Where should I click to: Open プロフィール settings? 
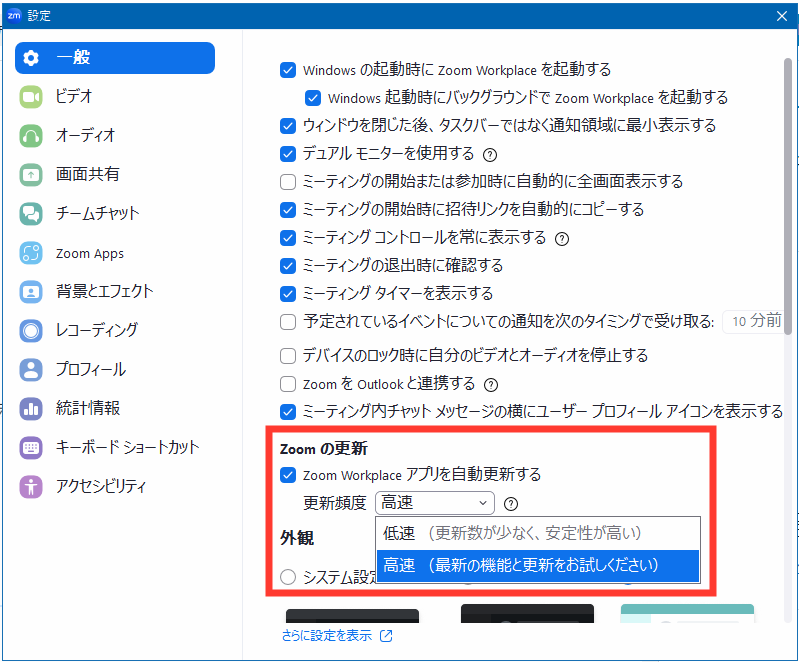(x=115, y=369)
